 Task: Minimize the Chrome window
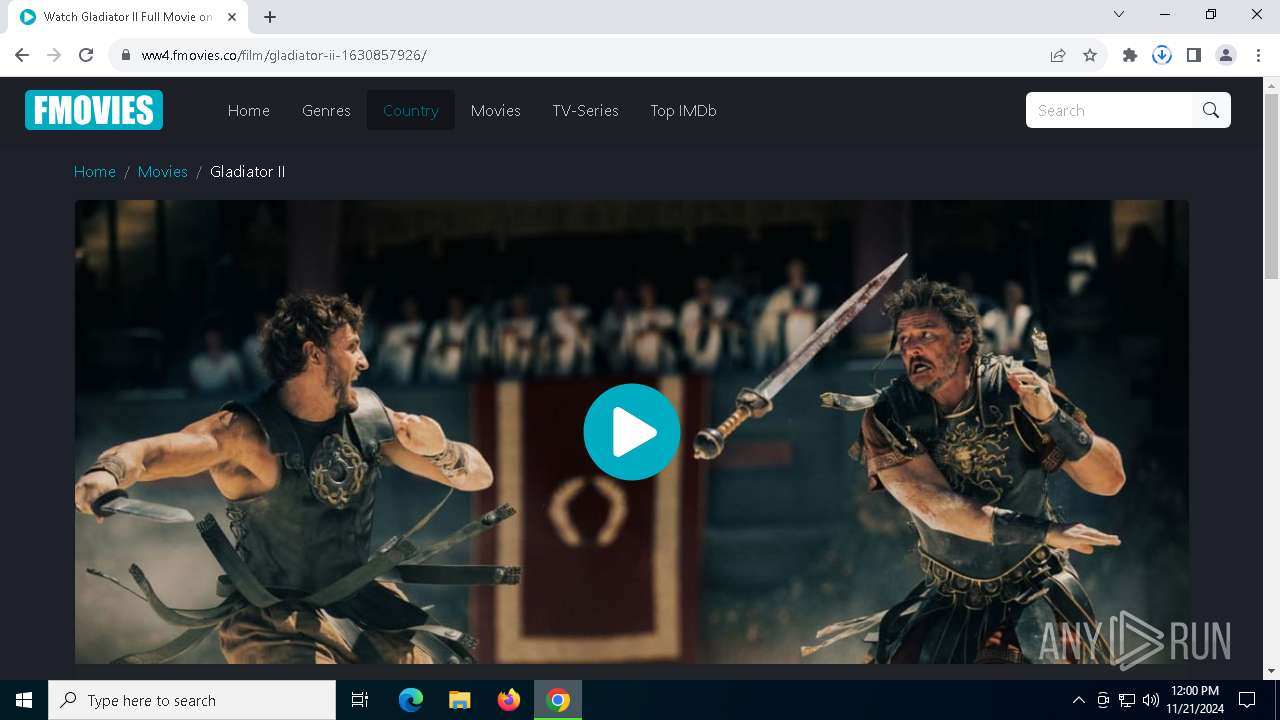pos(1165,14)
